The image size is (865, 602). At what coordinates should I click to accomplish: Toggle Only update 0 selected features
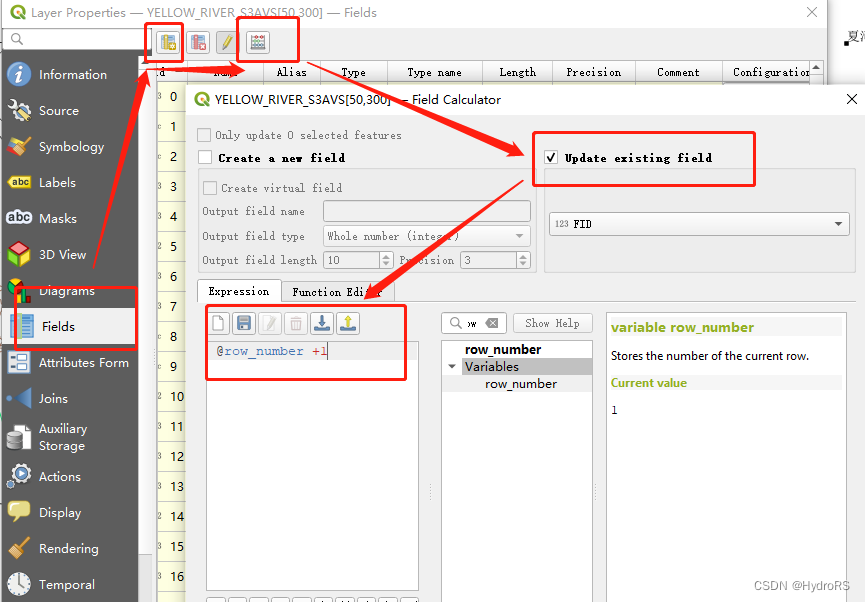click(204, 135)
